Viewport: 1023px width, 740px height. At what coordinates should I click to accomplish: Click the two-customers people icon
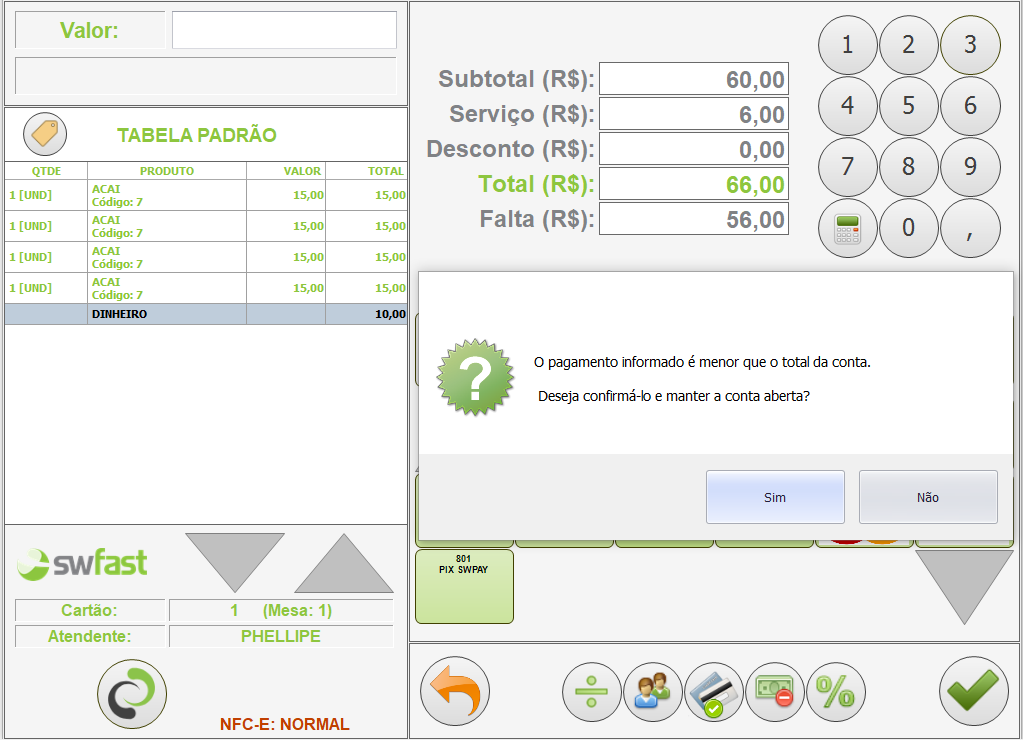click(x=652, y=692)
